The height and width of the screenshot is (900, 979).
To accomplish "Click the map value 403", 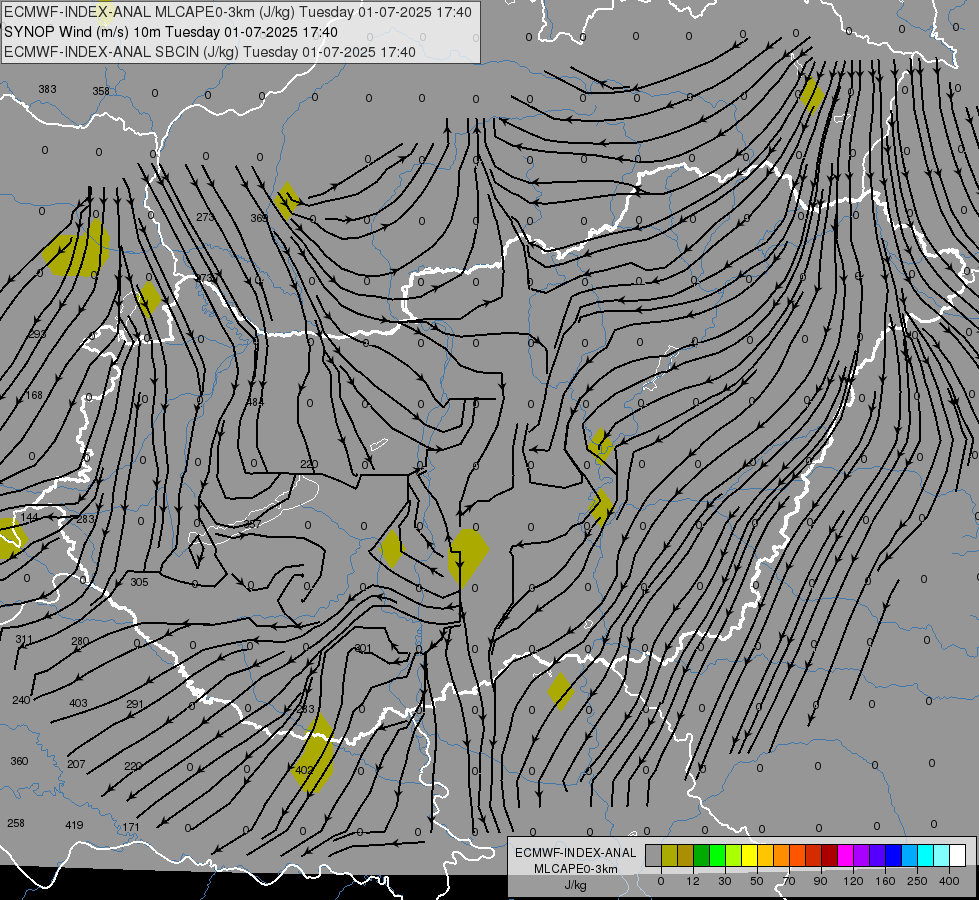I will tap(78, 703).
